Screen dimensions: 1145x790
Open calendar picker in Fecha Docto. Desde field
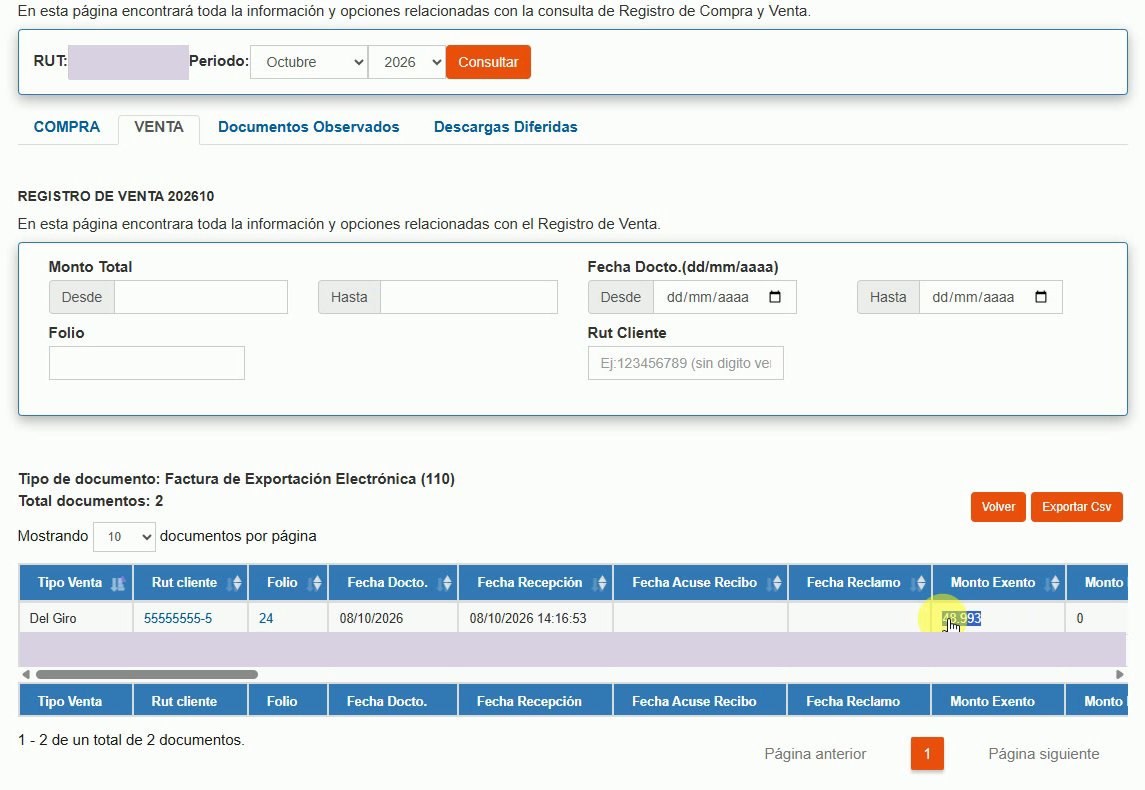tap(776, 297)
